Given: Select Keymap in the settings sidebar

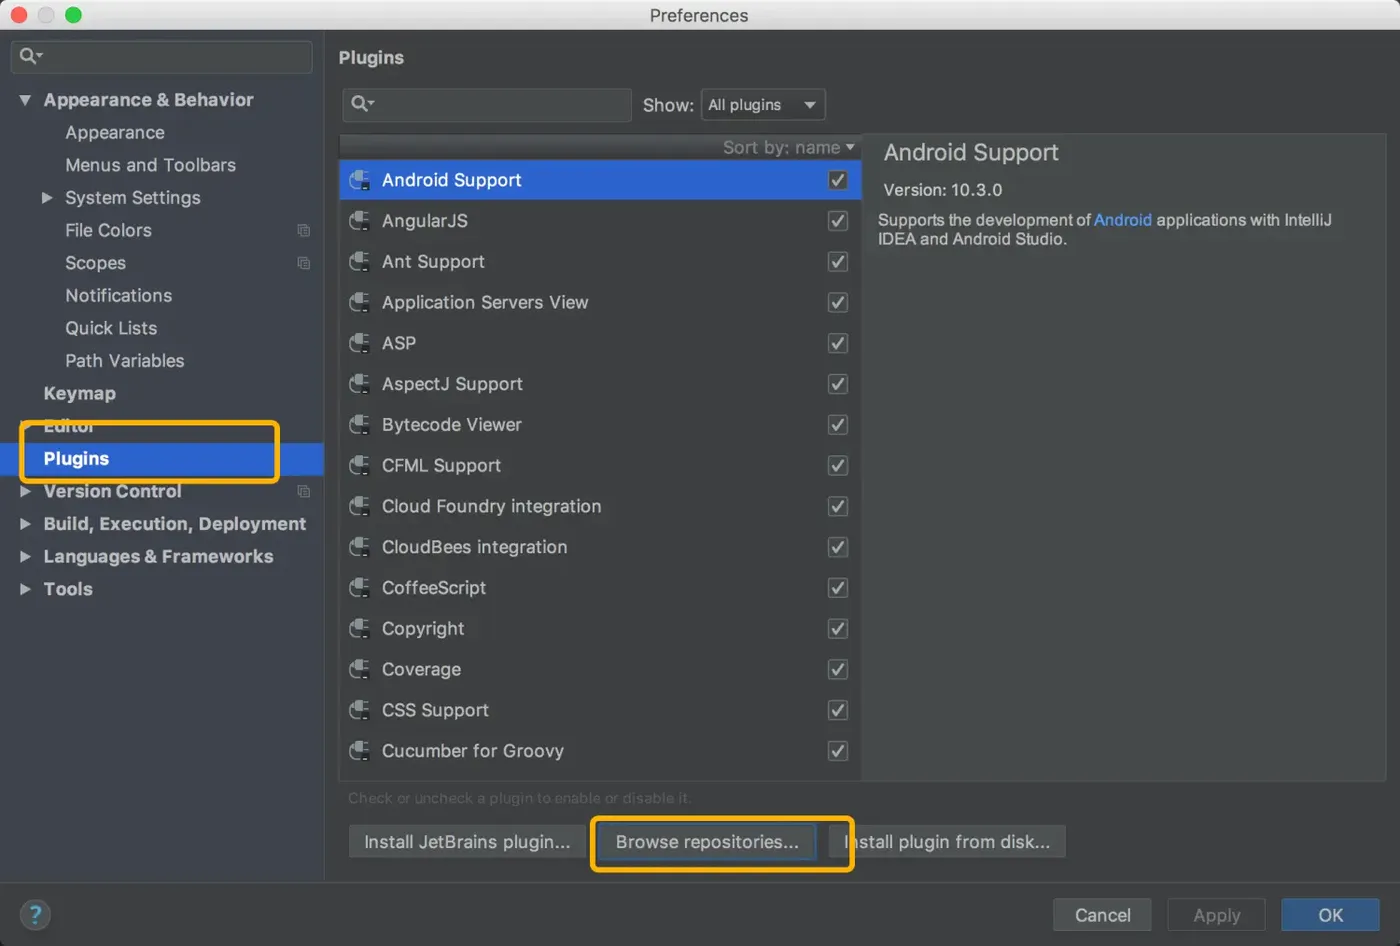Looking at the screenshot, I should click(80, 394).
